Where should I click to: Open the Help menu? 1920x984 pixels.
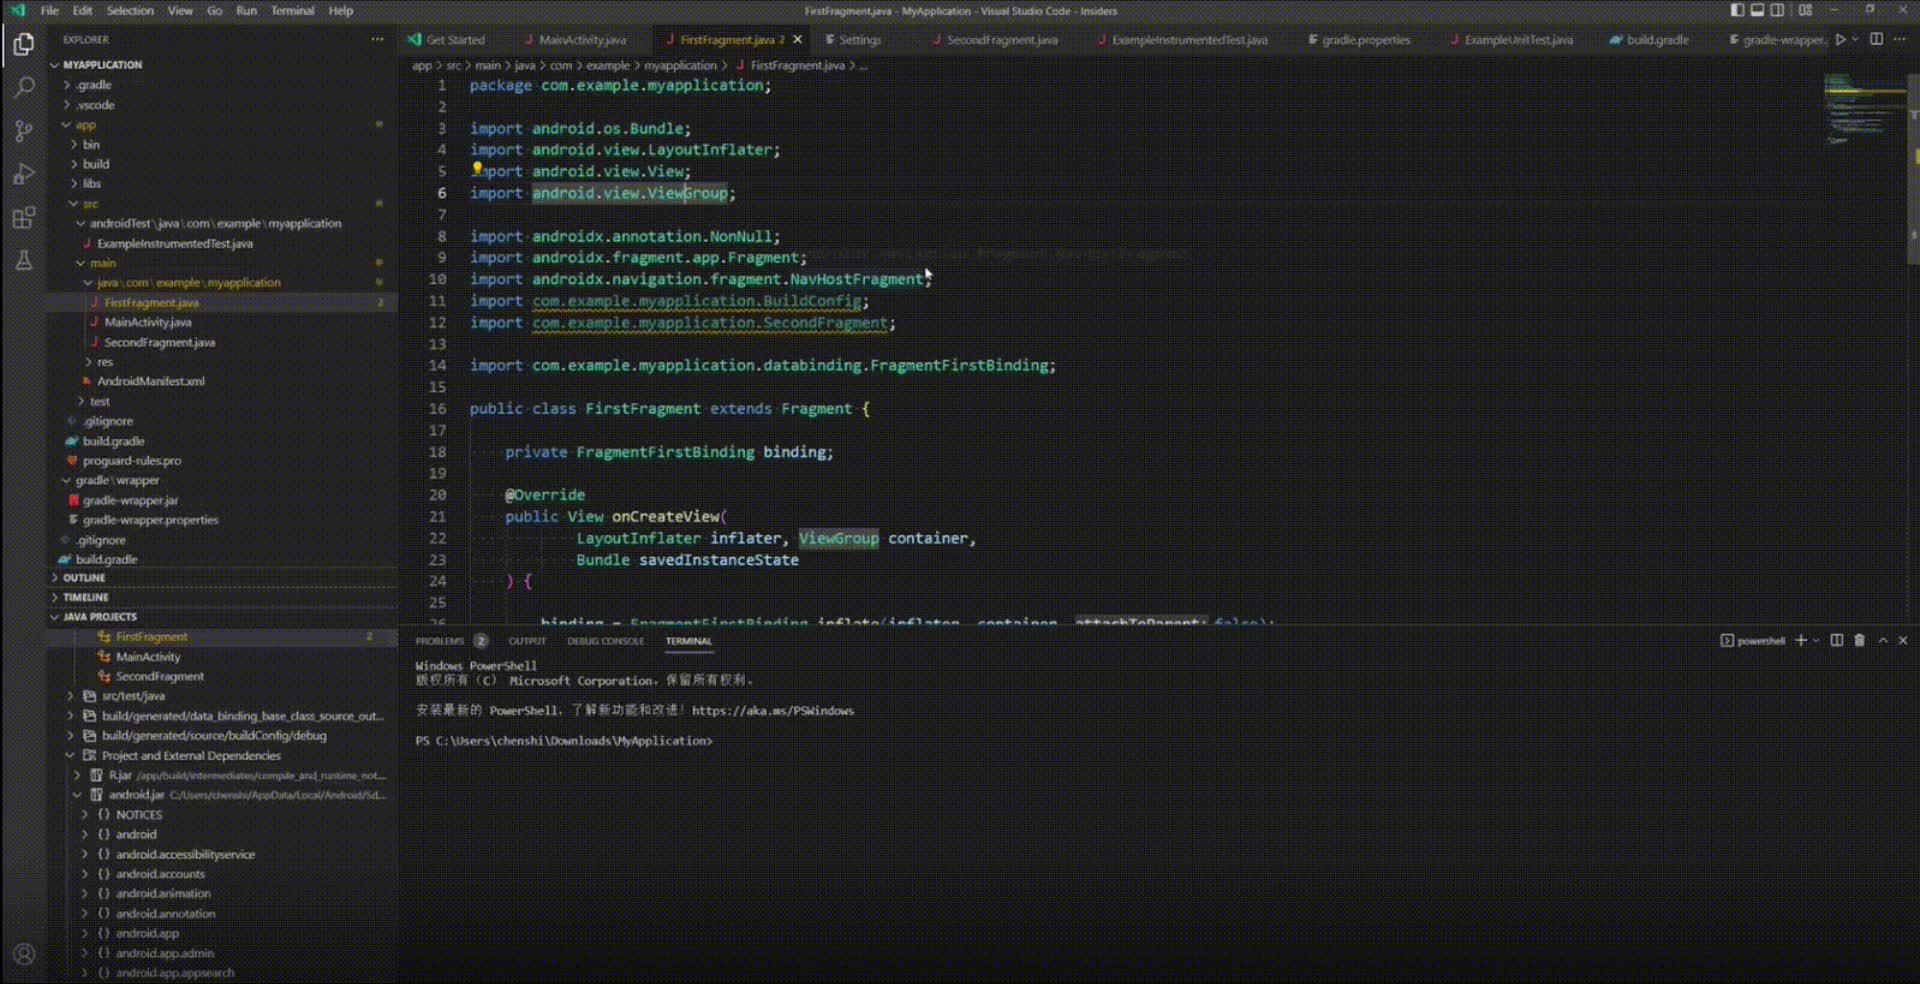pos(341,10)
